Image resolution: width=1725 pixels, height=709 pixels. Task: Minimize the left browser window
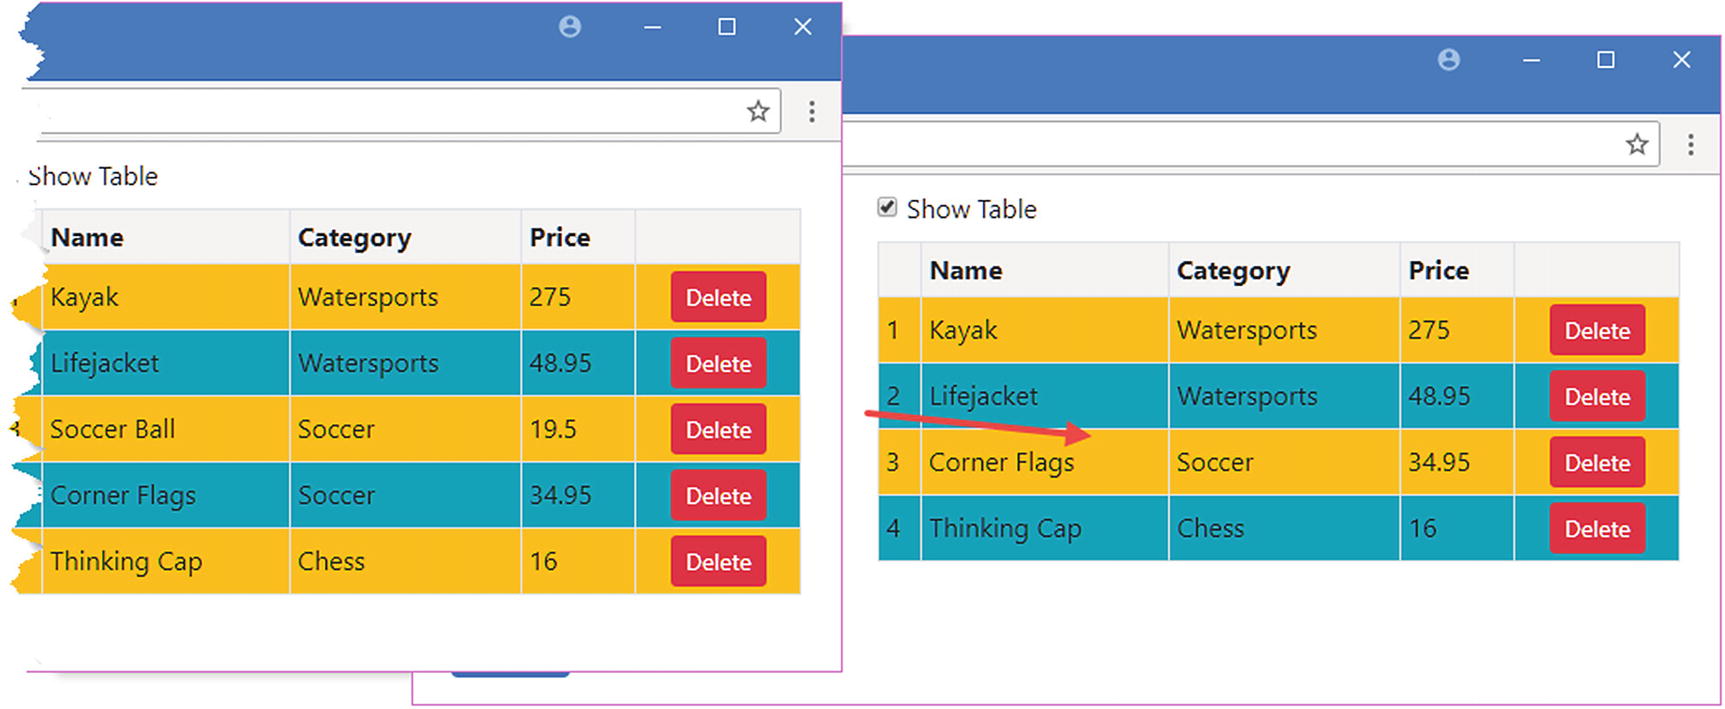tap(652, 27)
